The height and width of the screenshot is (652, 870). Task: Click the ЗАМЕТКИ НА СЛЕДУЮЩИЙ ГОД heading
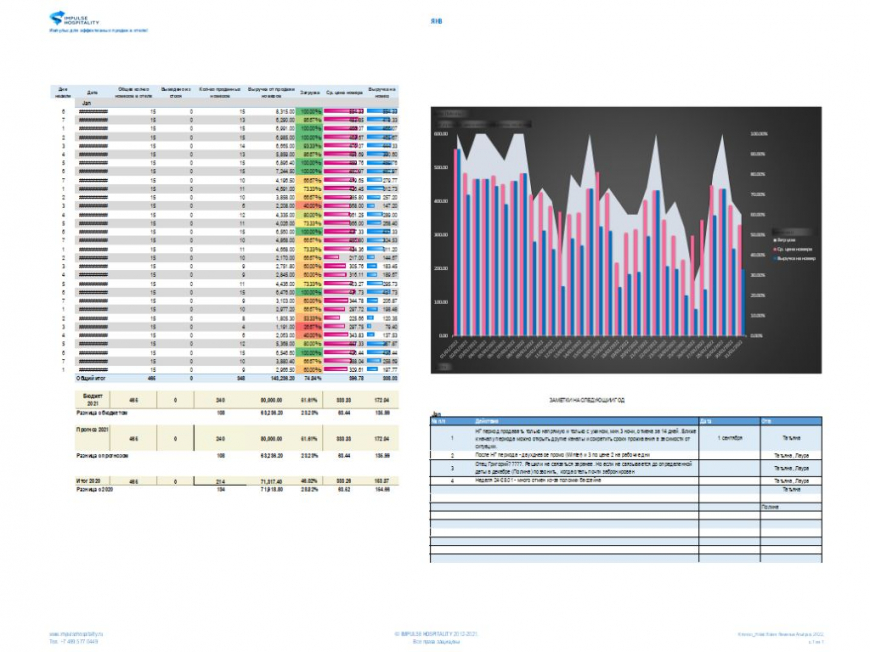pyautogui.click(x=587, y=400)
